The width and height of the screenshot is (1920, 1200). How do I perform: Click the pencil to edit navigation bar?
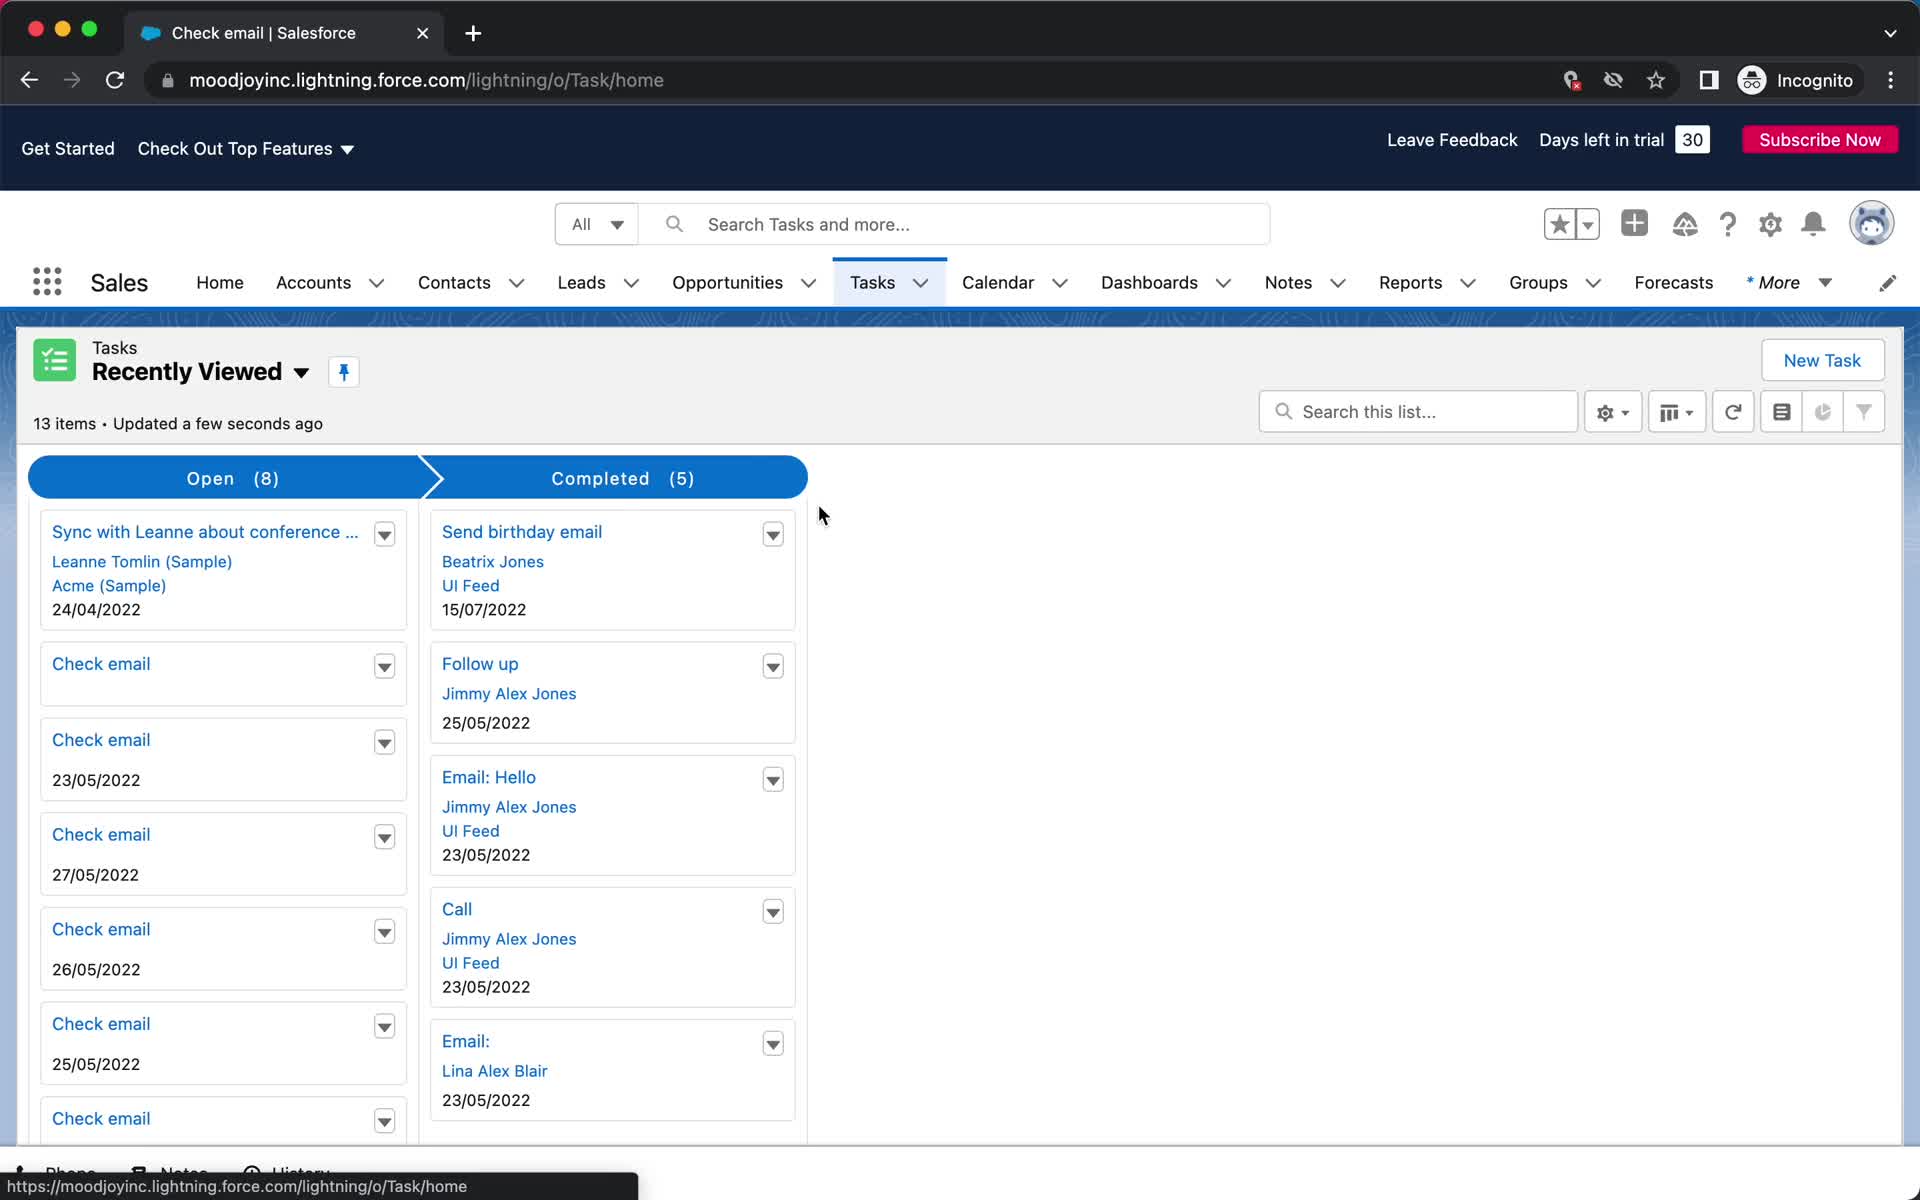coord(1887,283)
